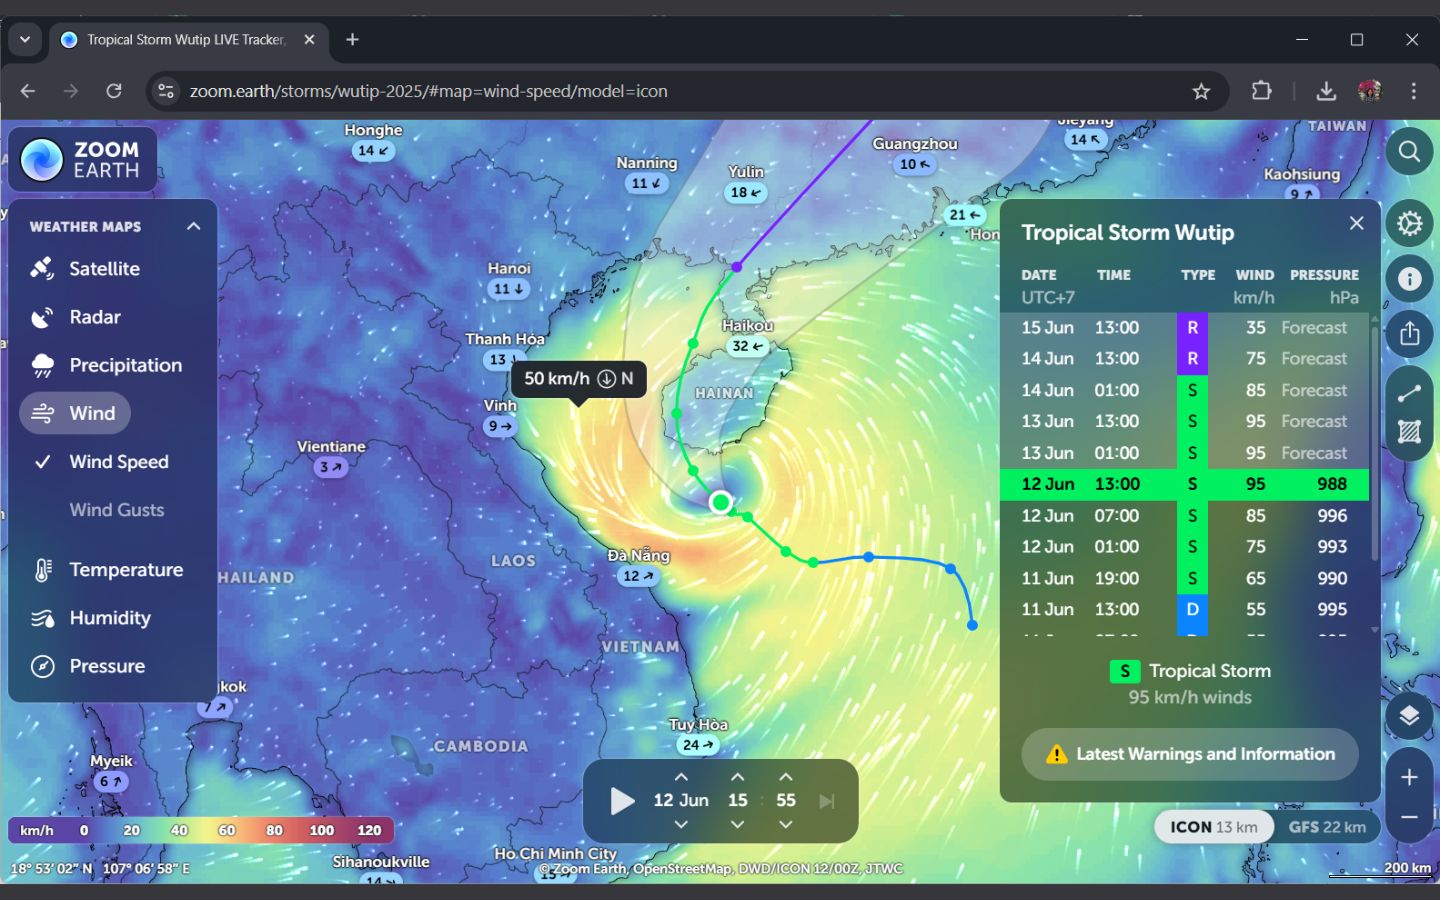Select the 13 Jun 13:00 forecast row
The height and width of the screenshot is (900, 1440).
1184,422
